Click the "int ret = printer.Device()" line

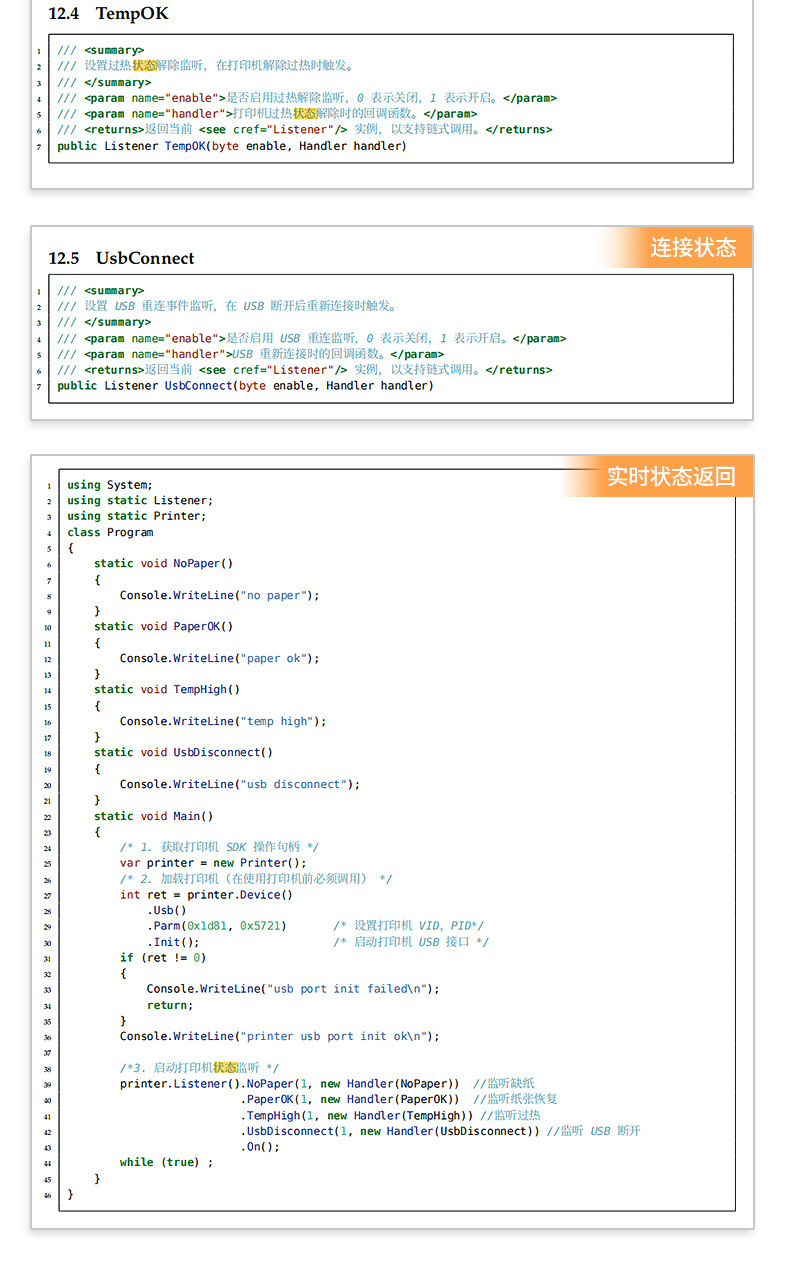[x=207, y=895]
